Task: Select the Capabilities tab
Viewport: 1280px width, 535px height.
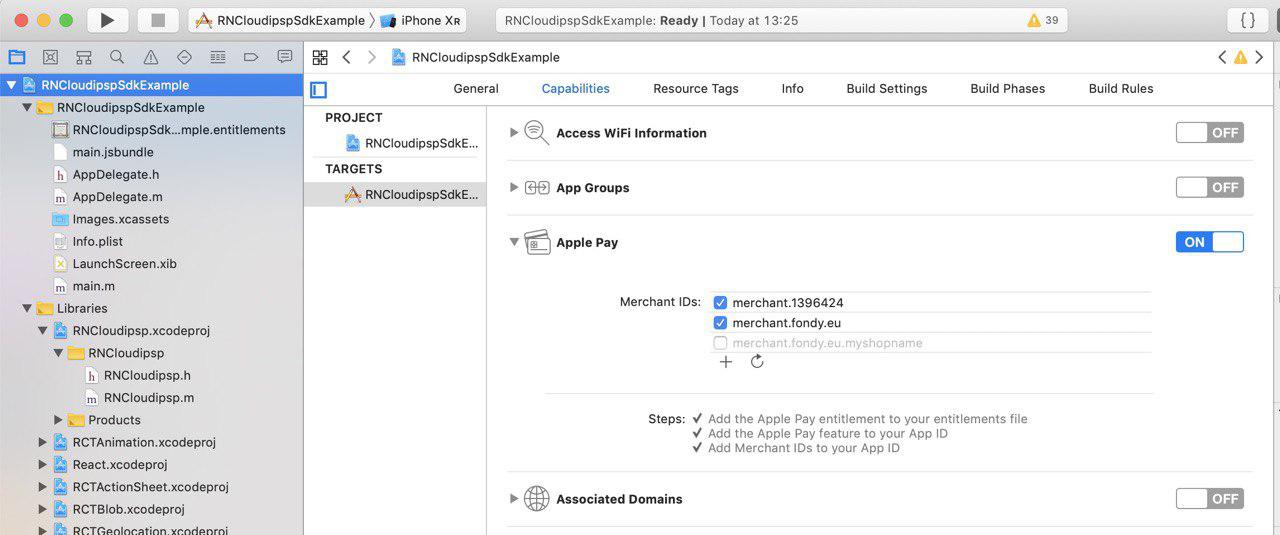Action: click(x=576, y=88)
